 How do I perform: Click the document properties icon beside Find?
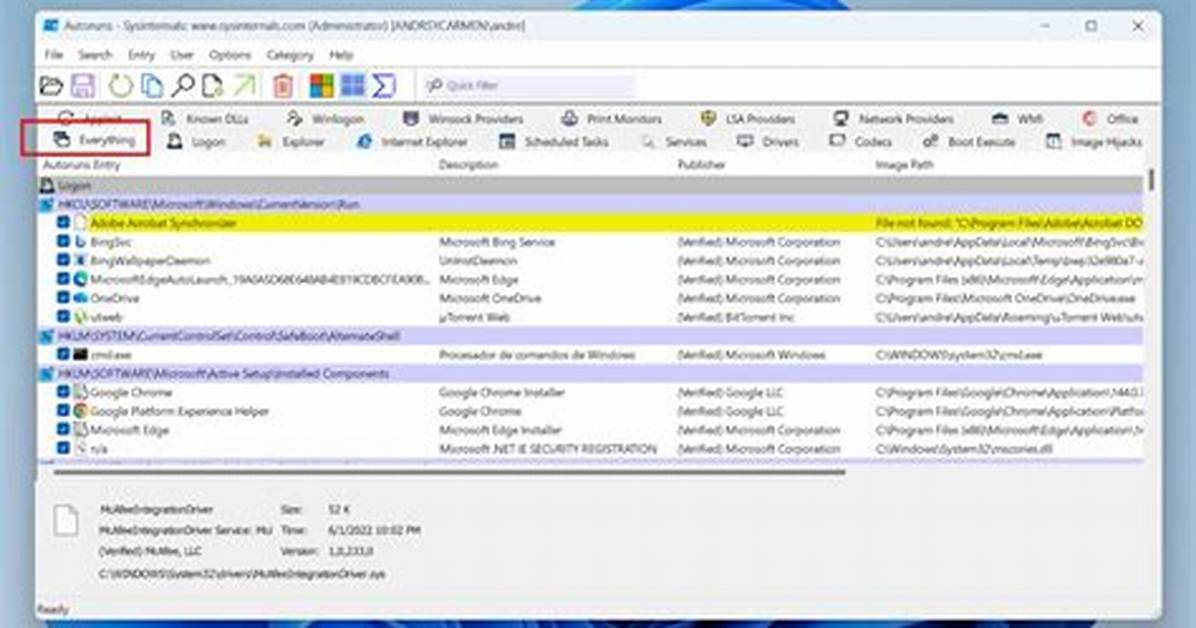[213, 85]
